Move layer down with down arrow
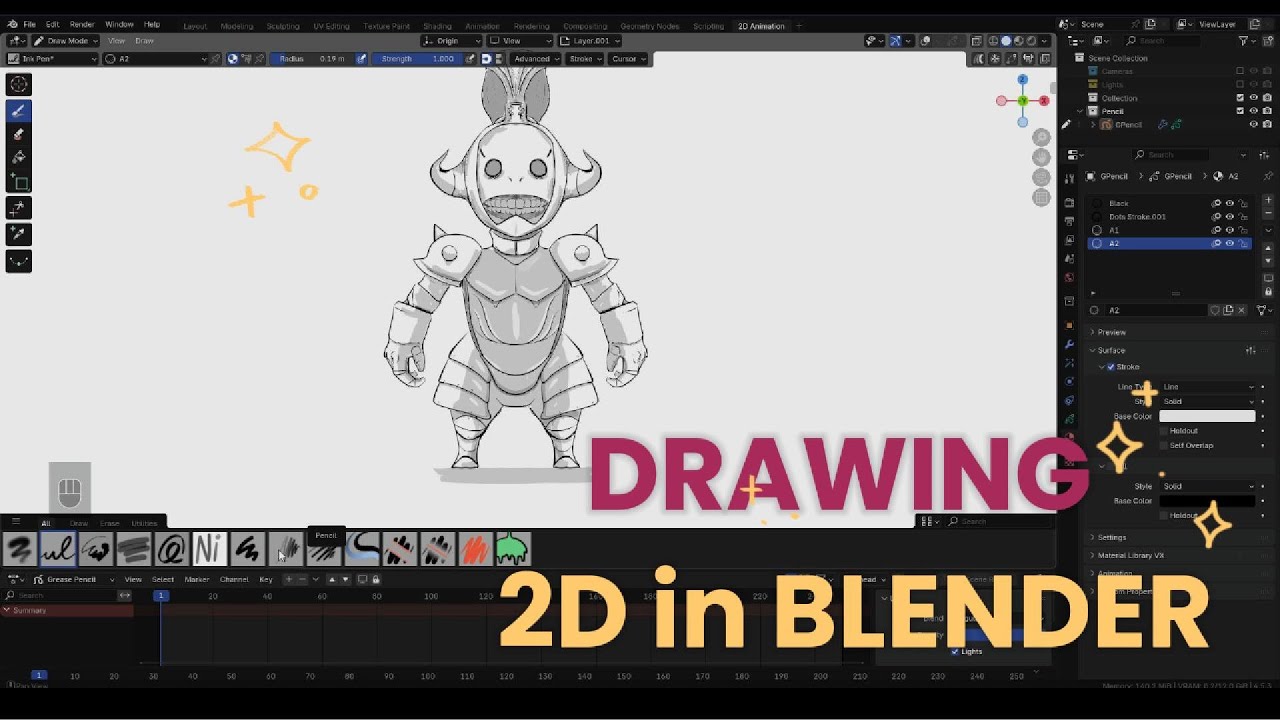Image resolution: width=1280 pixels, height=720 pixels. [1268, 261]
